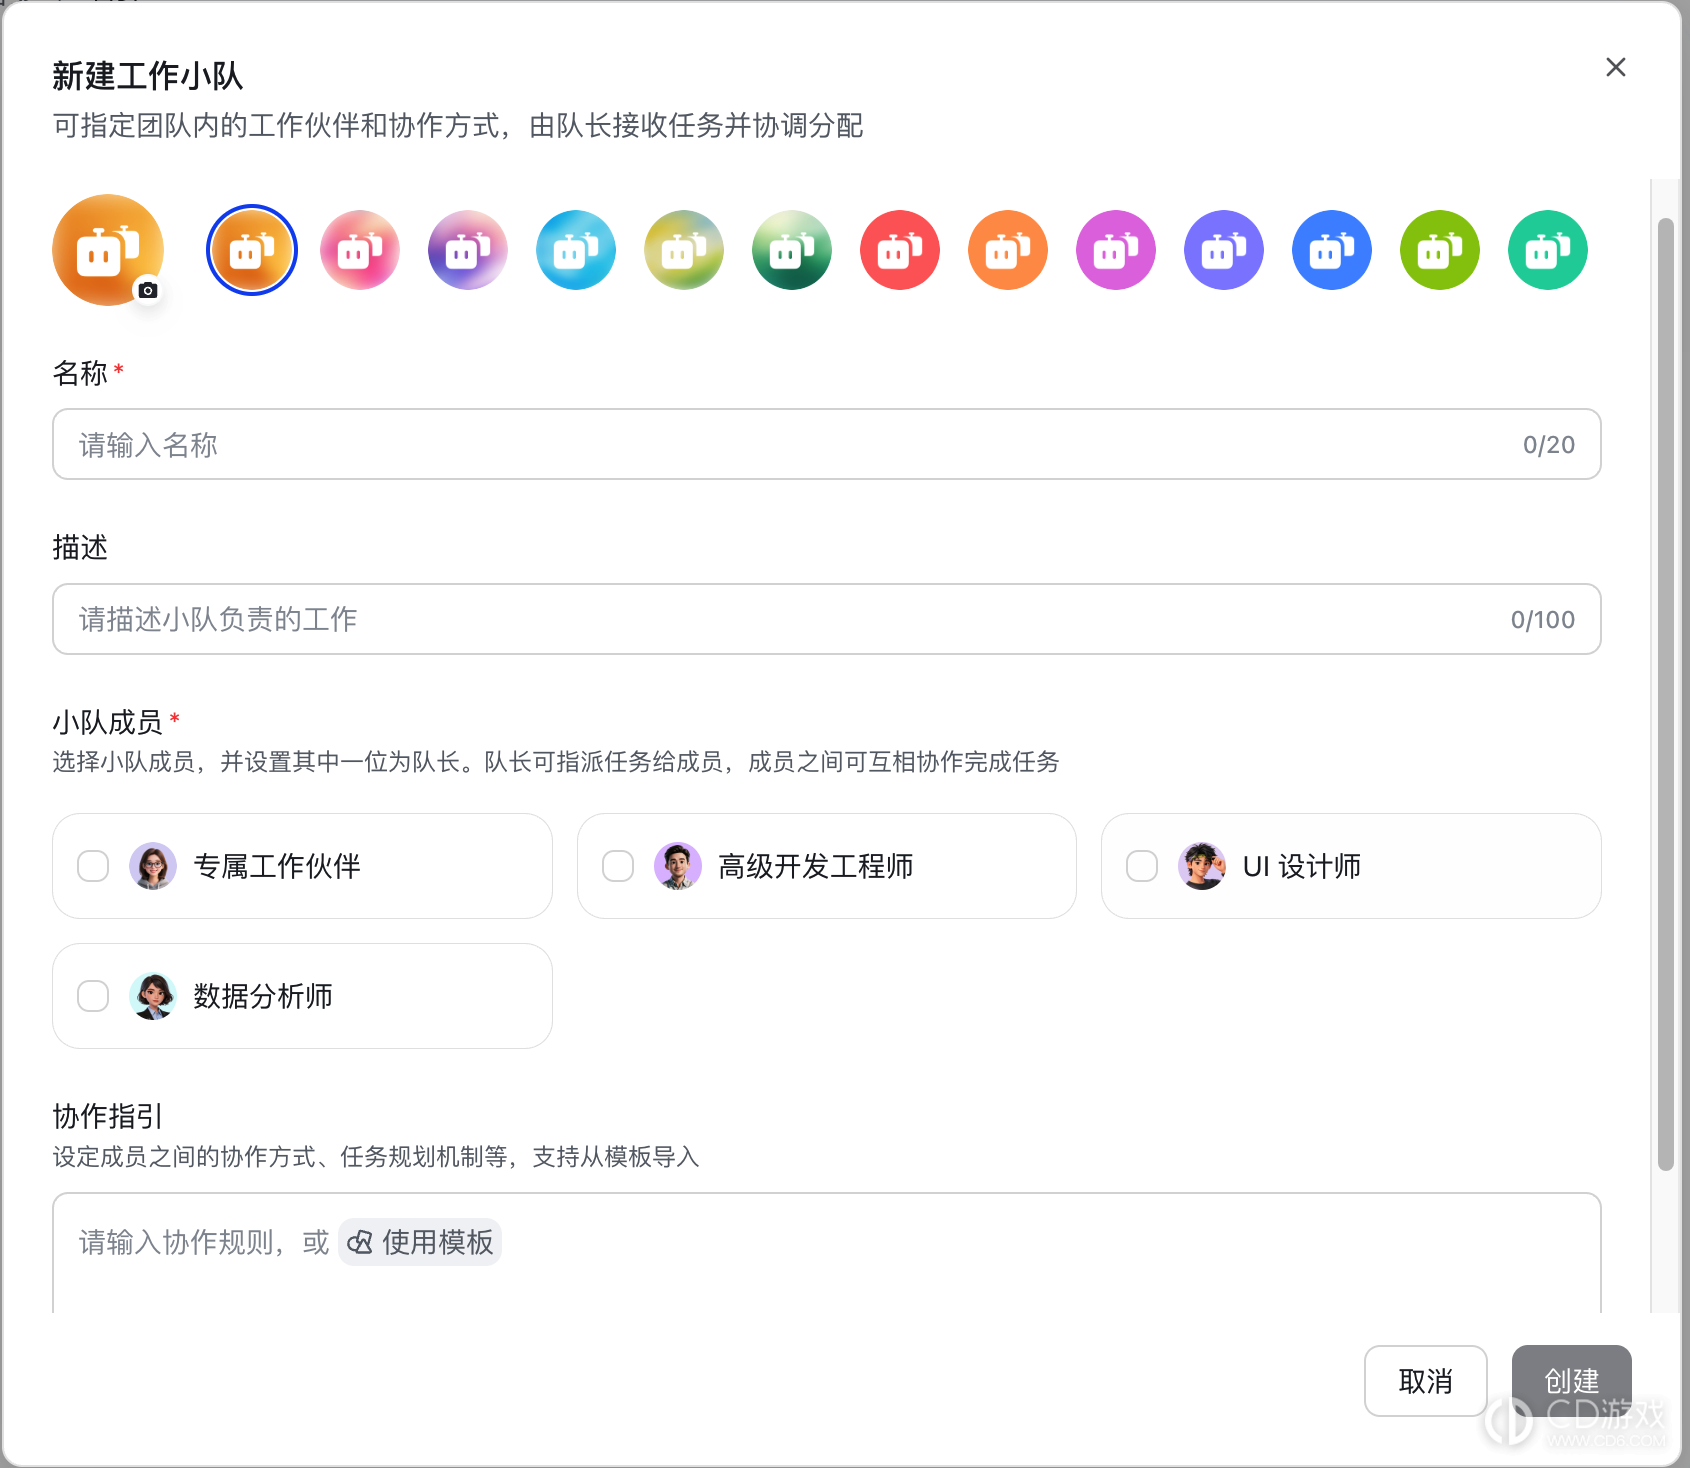The height and width of the screenshot is (1468, 1690).
Task: Choose the solid blue robot avatar
Action: (x=1332, y=250)
